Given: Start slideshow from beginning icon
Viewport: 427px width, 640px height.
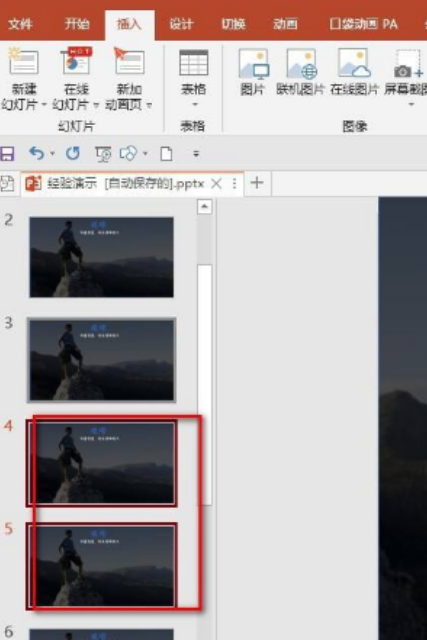Looking at the screenshot, I should [x=103, y=154].
